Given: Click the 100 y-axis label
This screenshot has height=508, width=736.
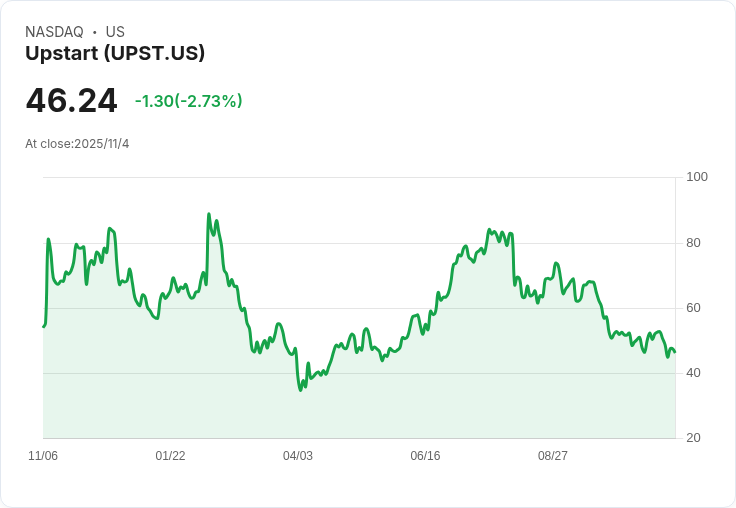Looking at the screenshot, I should (x=697, y=177).
